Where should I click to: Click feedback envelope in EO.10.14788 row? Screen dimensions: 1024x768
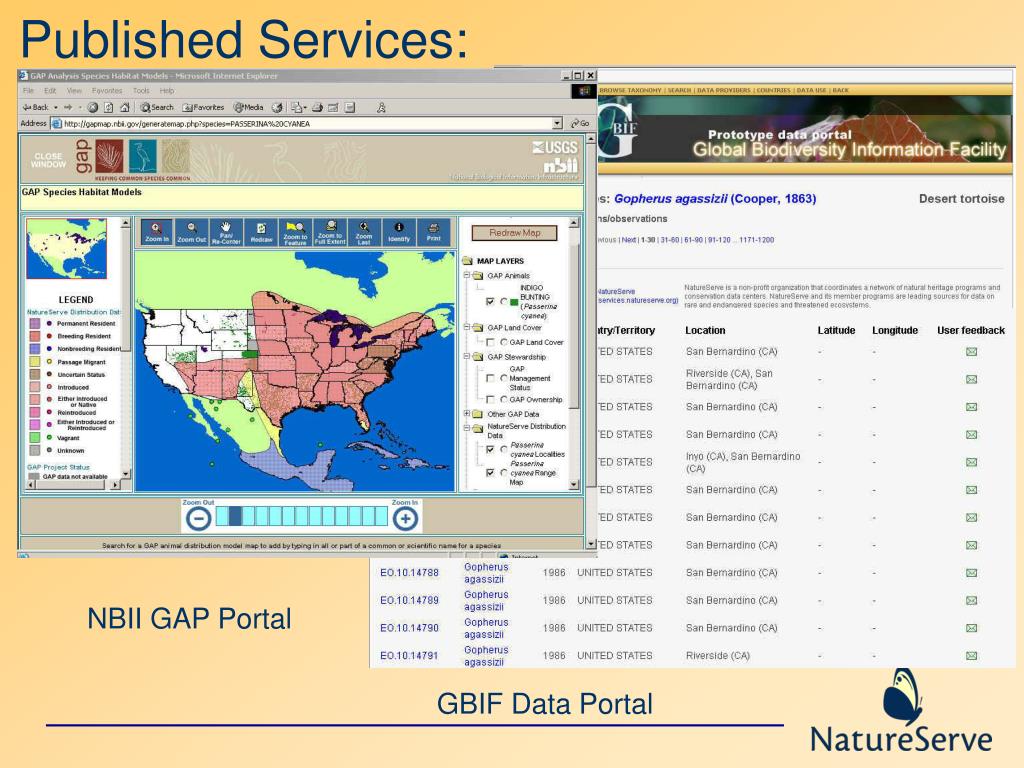pyautogui.click(x=971, y=573)
